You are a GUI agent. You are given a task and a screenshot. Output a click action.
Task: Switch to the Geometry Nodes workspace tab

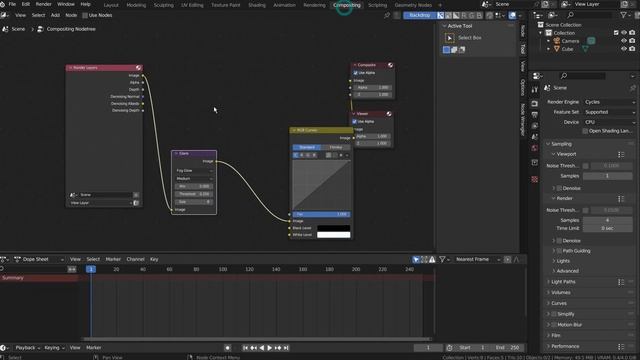tap(413, 5)
